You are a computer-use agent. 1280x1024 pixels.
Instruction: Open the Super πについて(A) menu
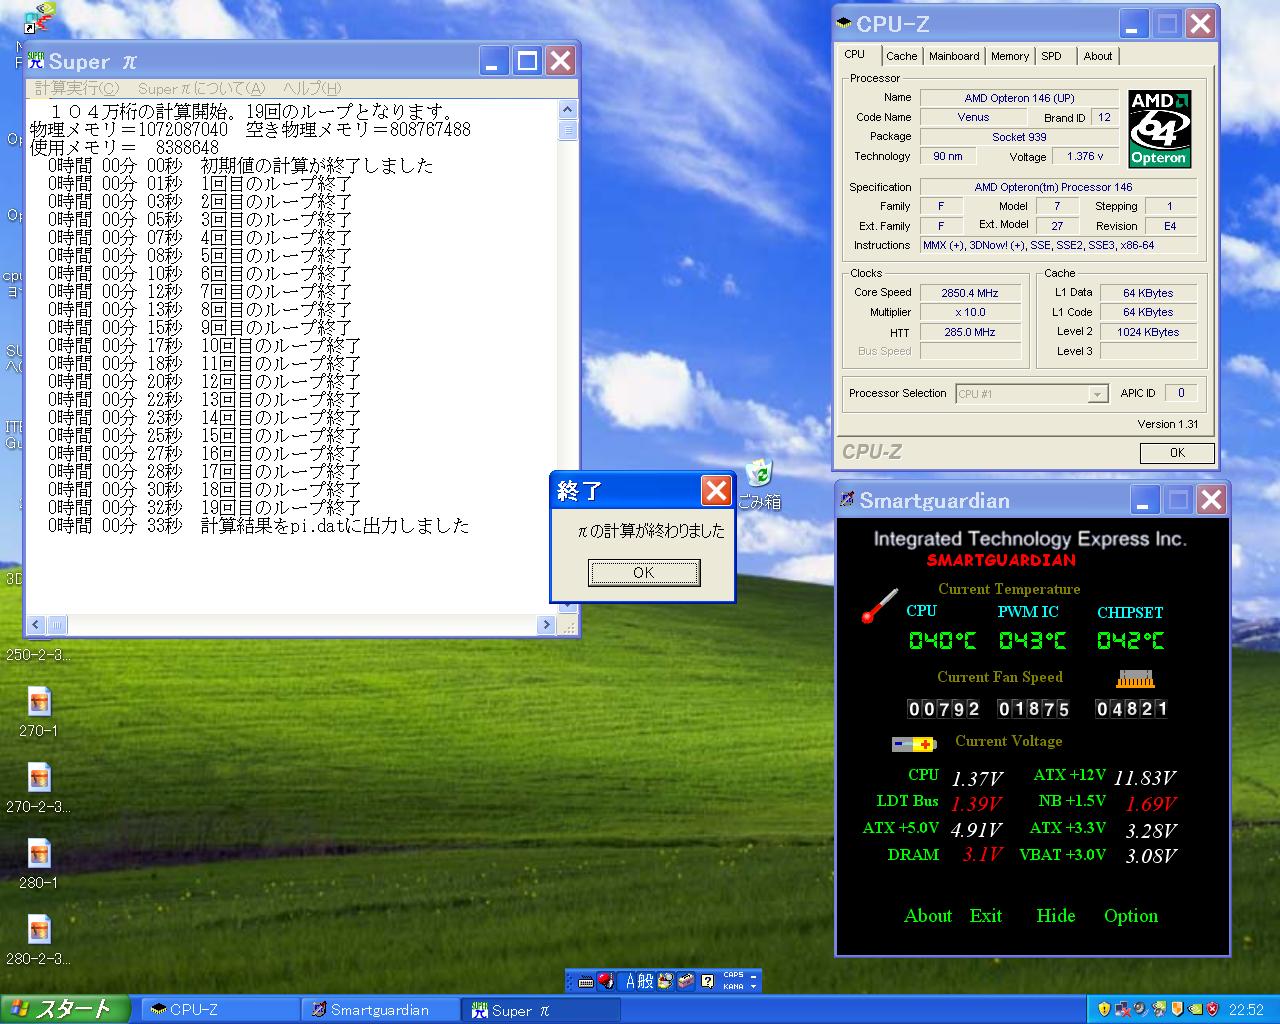(x=201, y=89)
